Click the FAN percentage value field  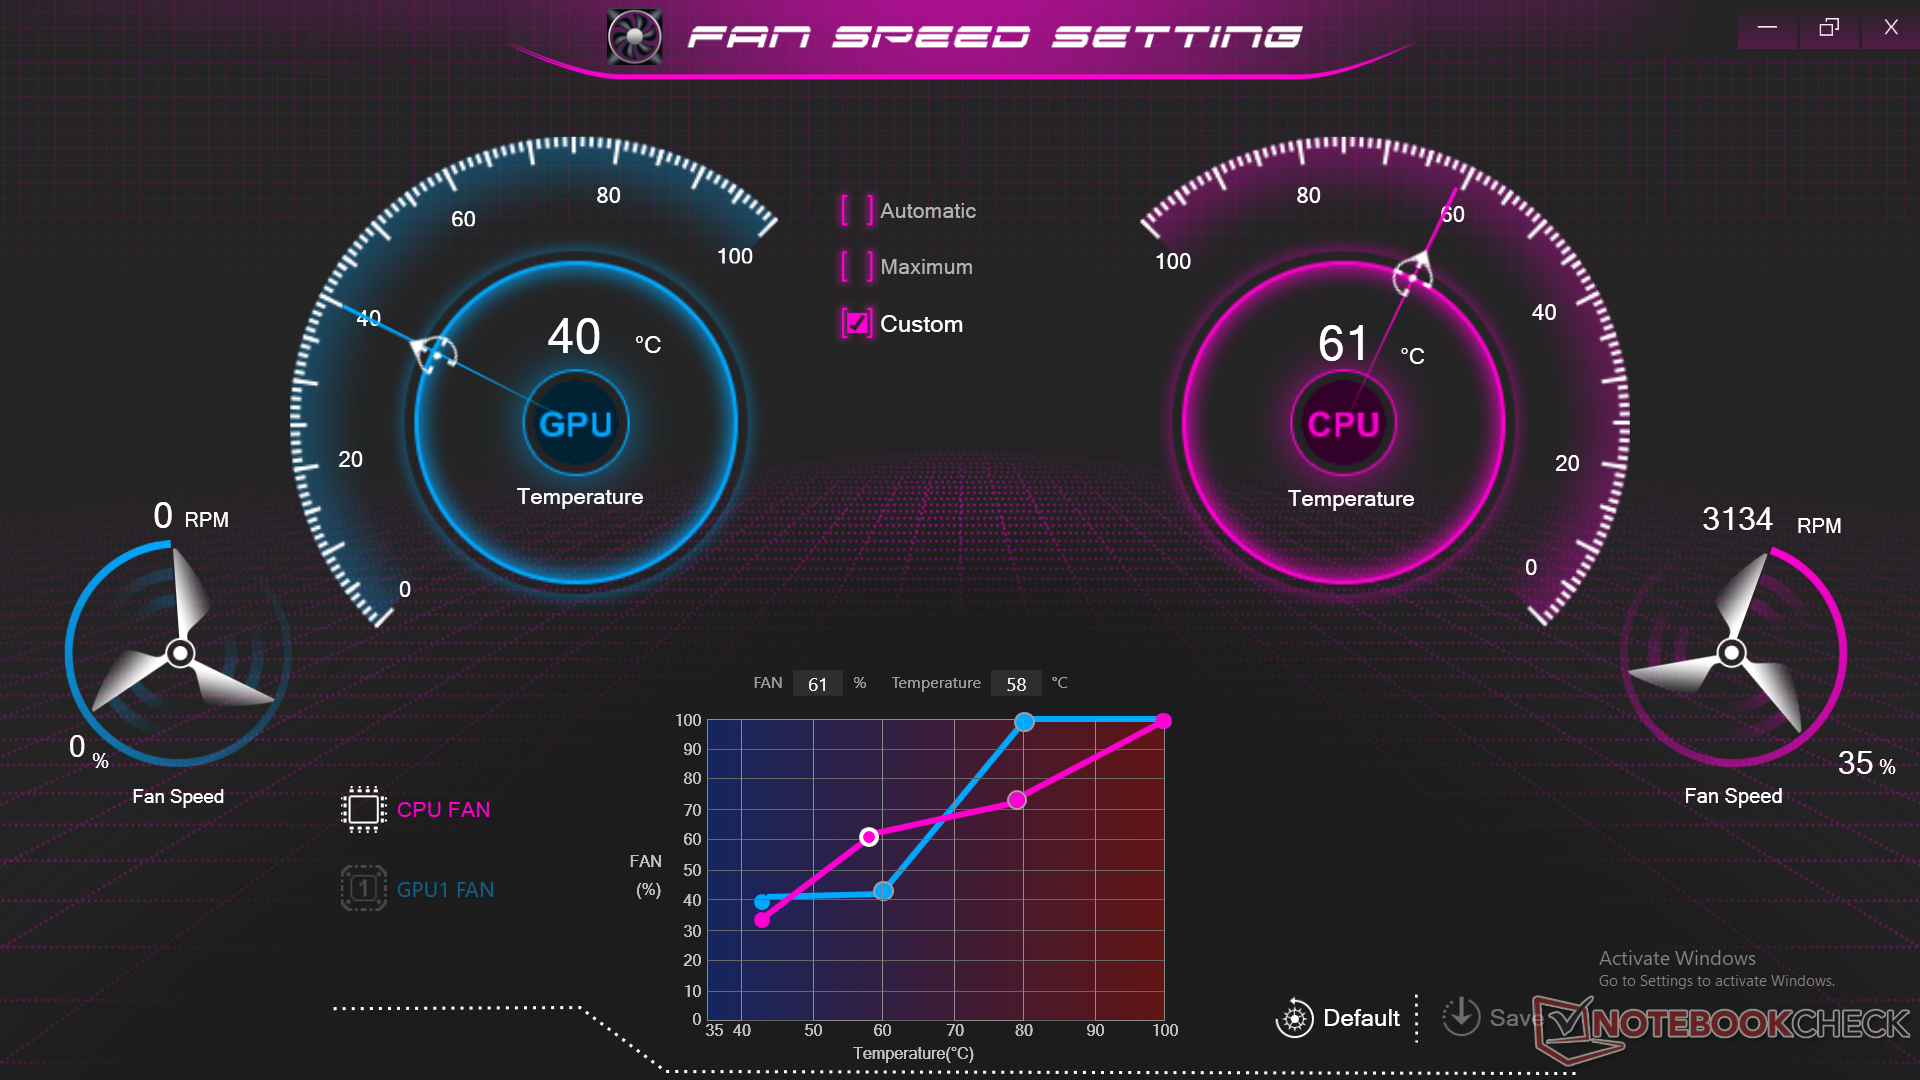817,684
